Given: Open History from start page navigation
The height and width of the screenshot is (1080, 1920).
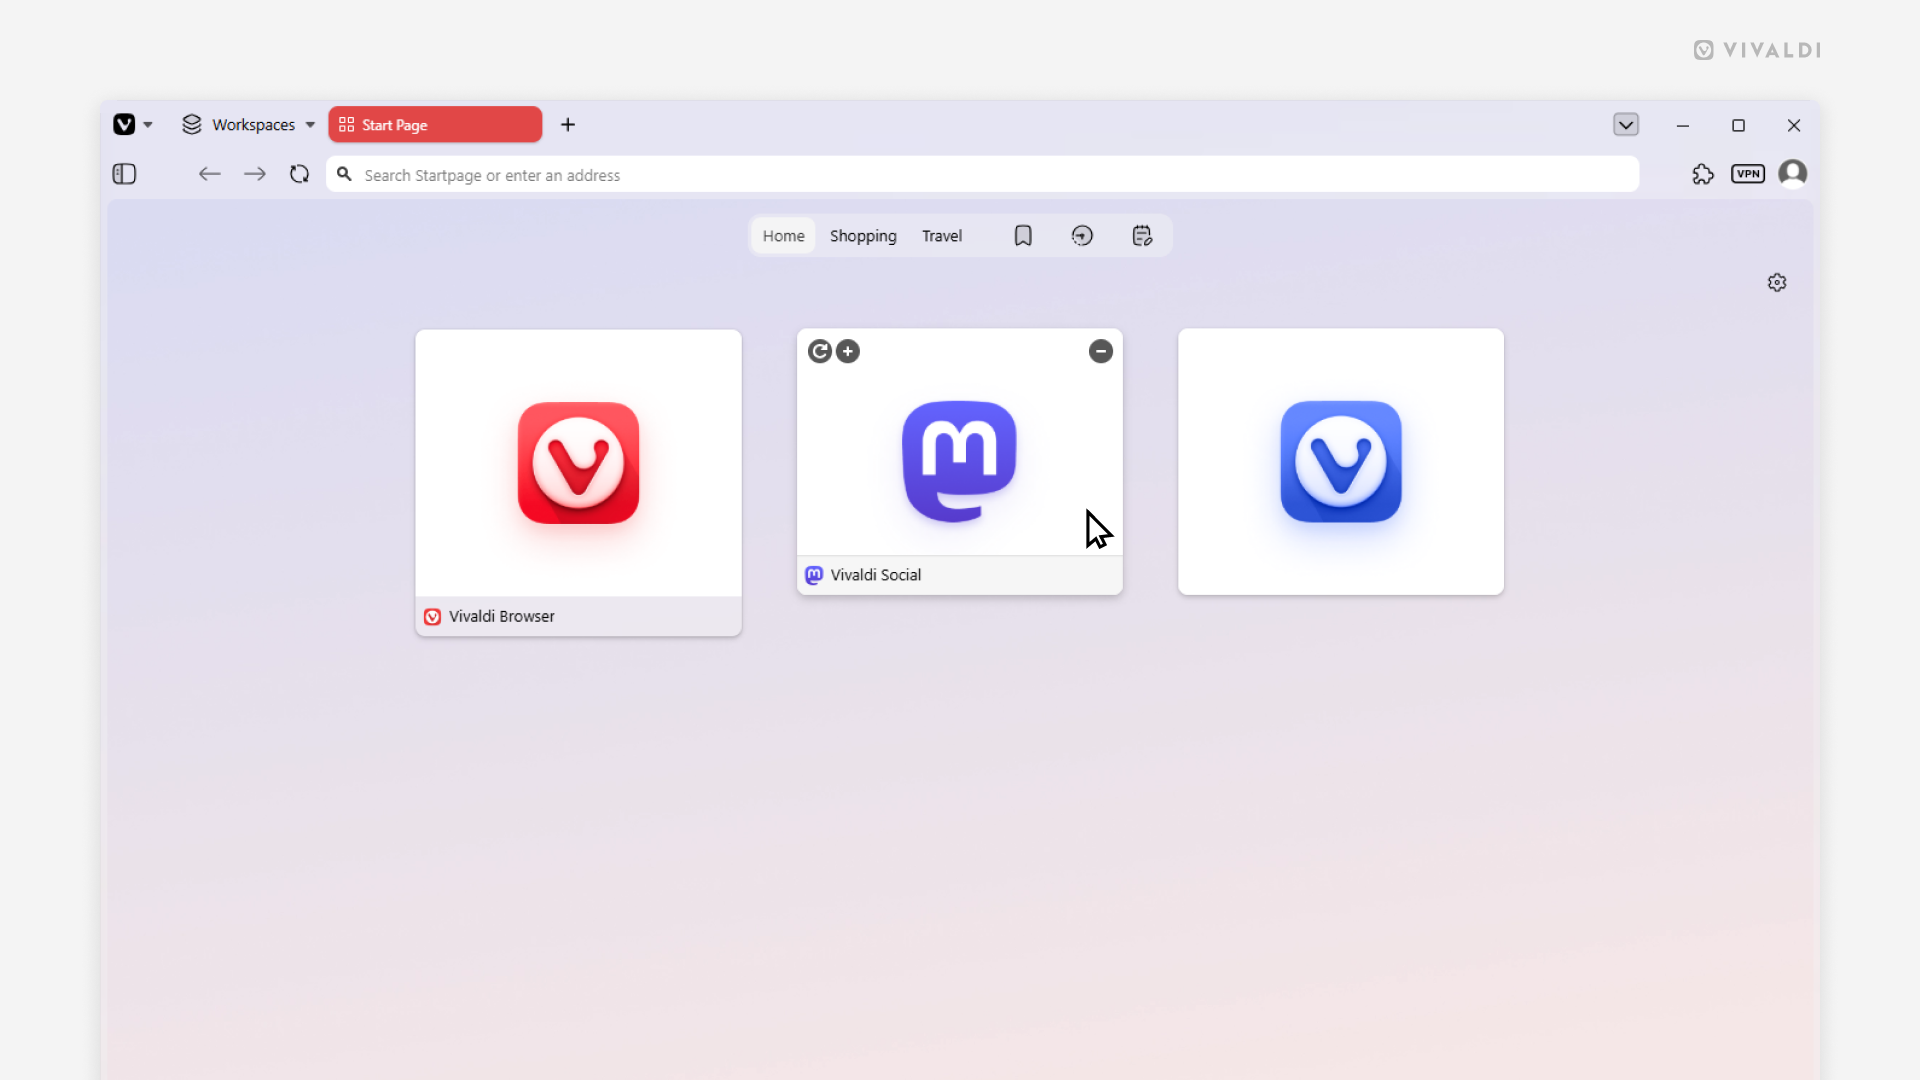Looking at the screenshot, I should pos(1082,236).
